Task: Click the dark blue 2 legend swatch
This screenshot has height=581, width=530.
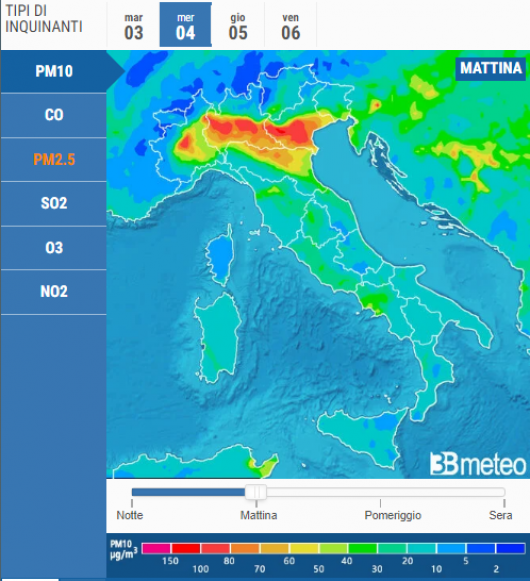Action: (510, 548)
